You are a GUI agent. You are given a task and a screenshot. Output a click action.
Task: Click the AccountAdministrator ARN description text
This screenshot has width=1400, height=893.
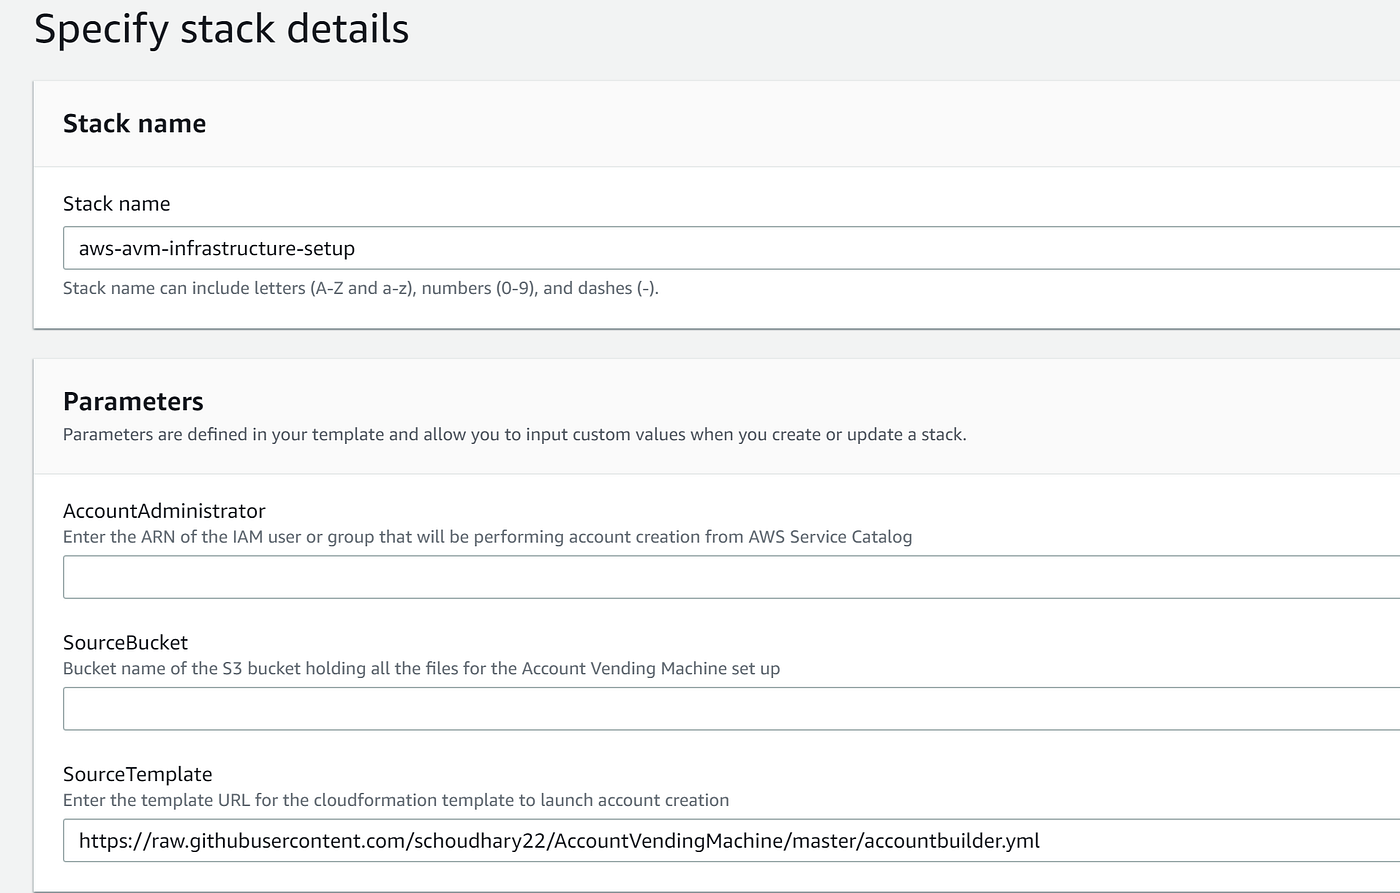[487, 536]
